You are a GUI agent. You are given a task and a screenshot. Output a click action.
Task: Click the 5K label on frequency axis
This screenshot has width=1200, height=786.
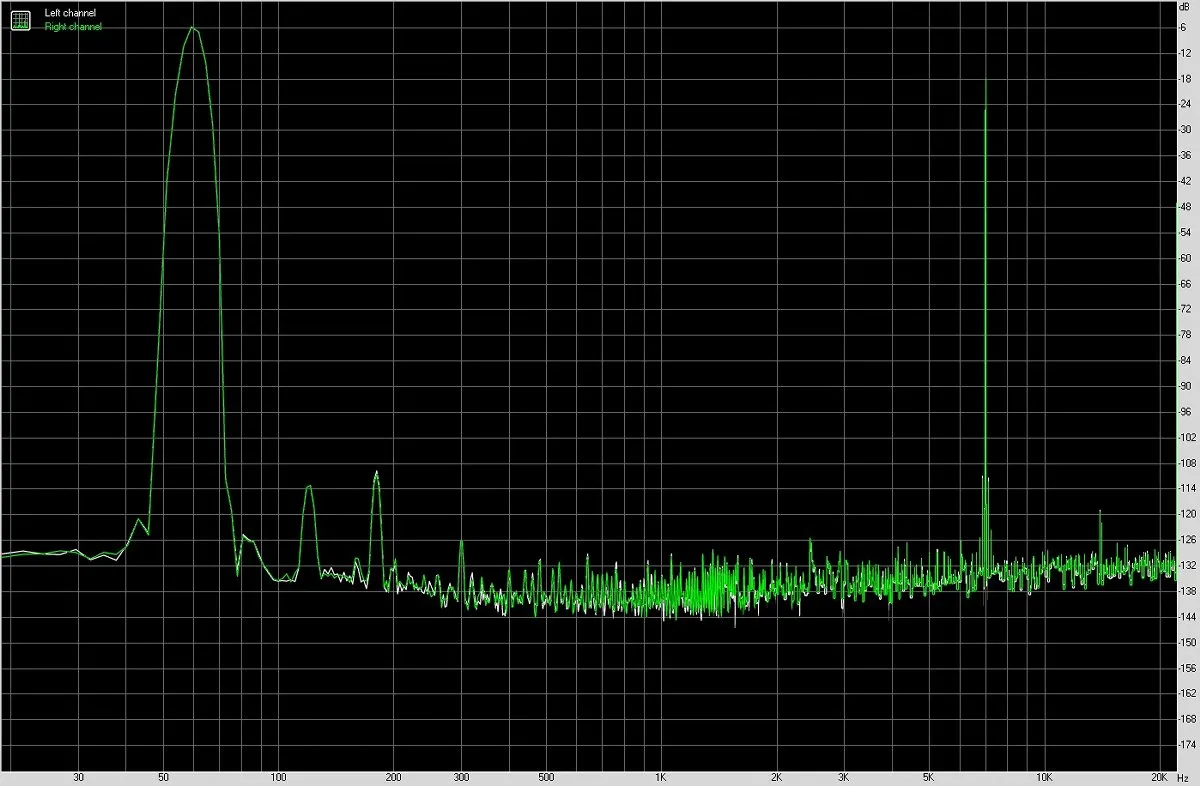[x=929, y=776]
